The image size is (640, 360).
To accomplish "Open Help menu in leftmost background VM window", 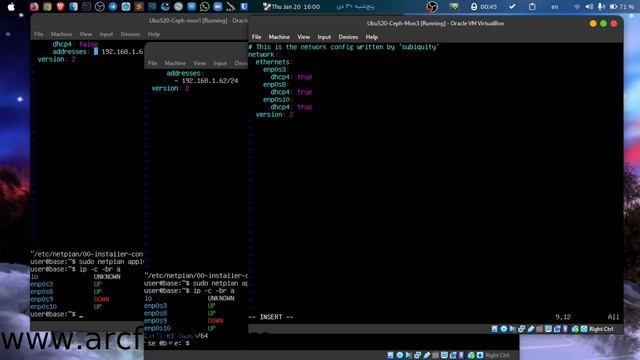I will [154, 34].
